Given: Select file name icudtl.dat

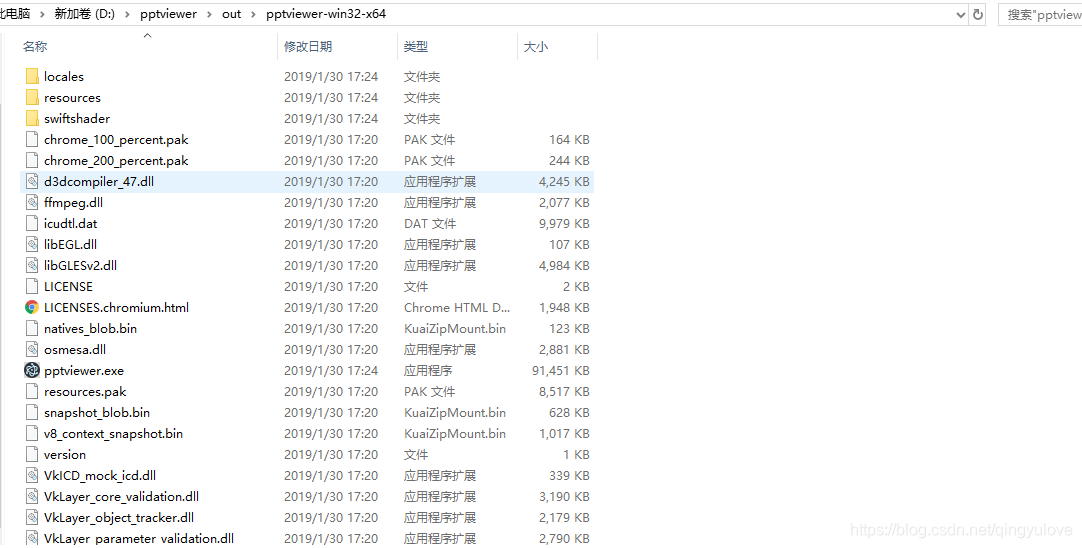Looking at the screenshot, I should click(x=70, y=224).
